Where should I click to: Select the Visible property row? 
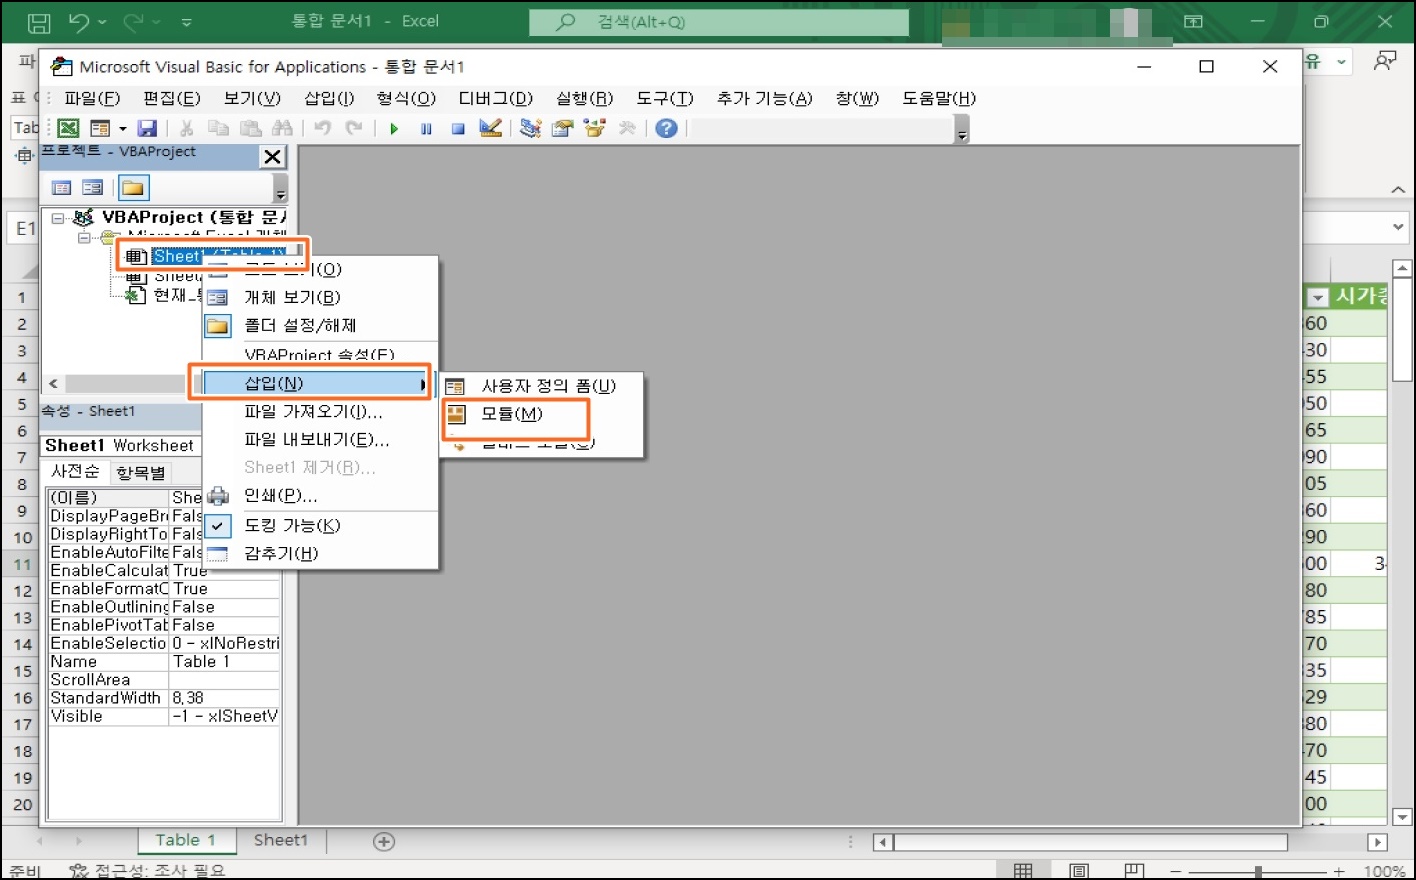click(164, 716)
